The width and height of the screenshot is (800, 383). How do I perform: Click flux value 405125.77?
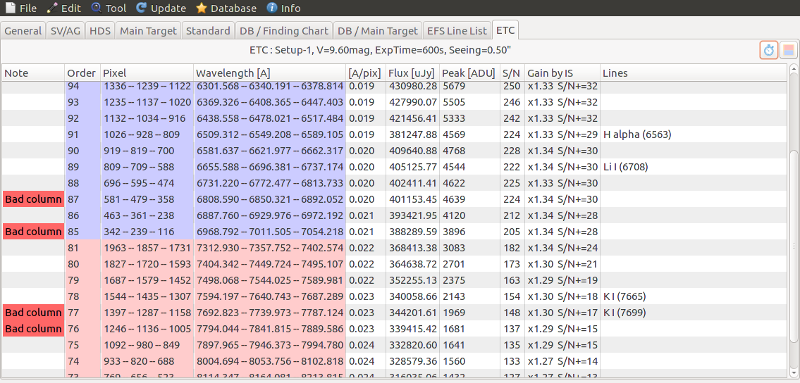click(413, 167)
